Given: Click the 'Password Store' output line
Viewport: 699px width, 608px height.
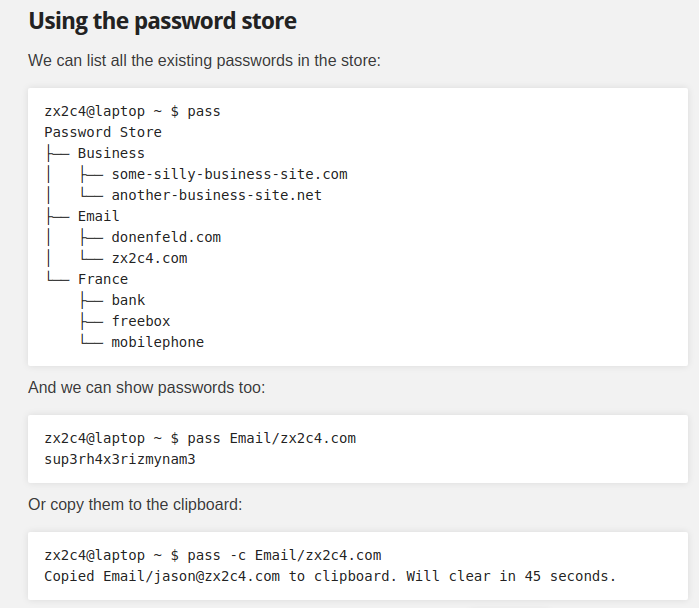Looking at the screenshot, I should point(103,132).
